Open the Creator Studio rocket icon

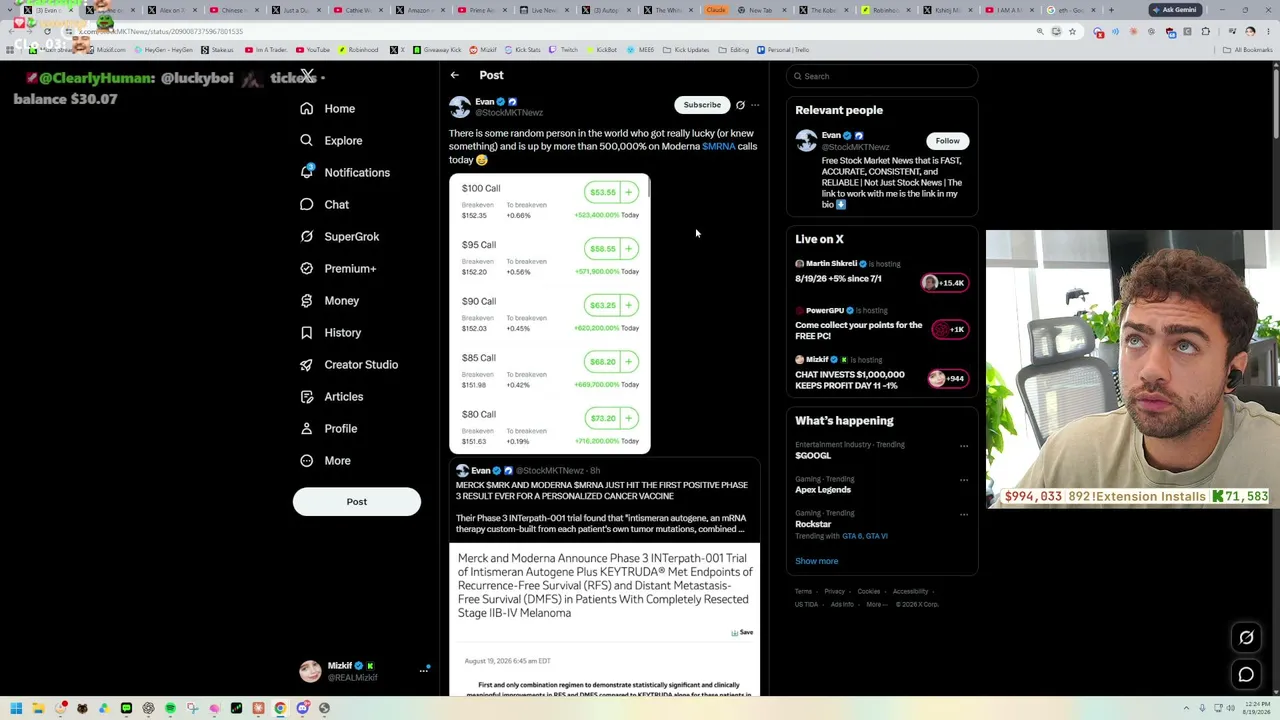307,365
